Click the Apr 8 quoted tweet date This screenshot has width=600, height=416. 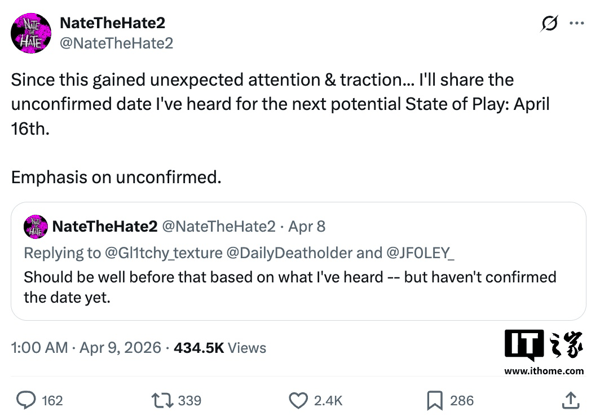pos(306,230)
